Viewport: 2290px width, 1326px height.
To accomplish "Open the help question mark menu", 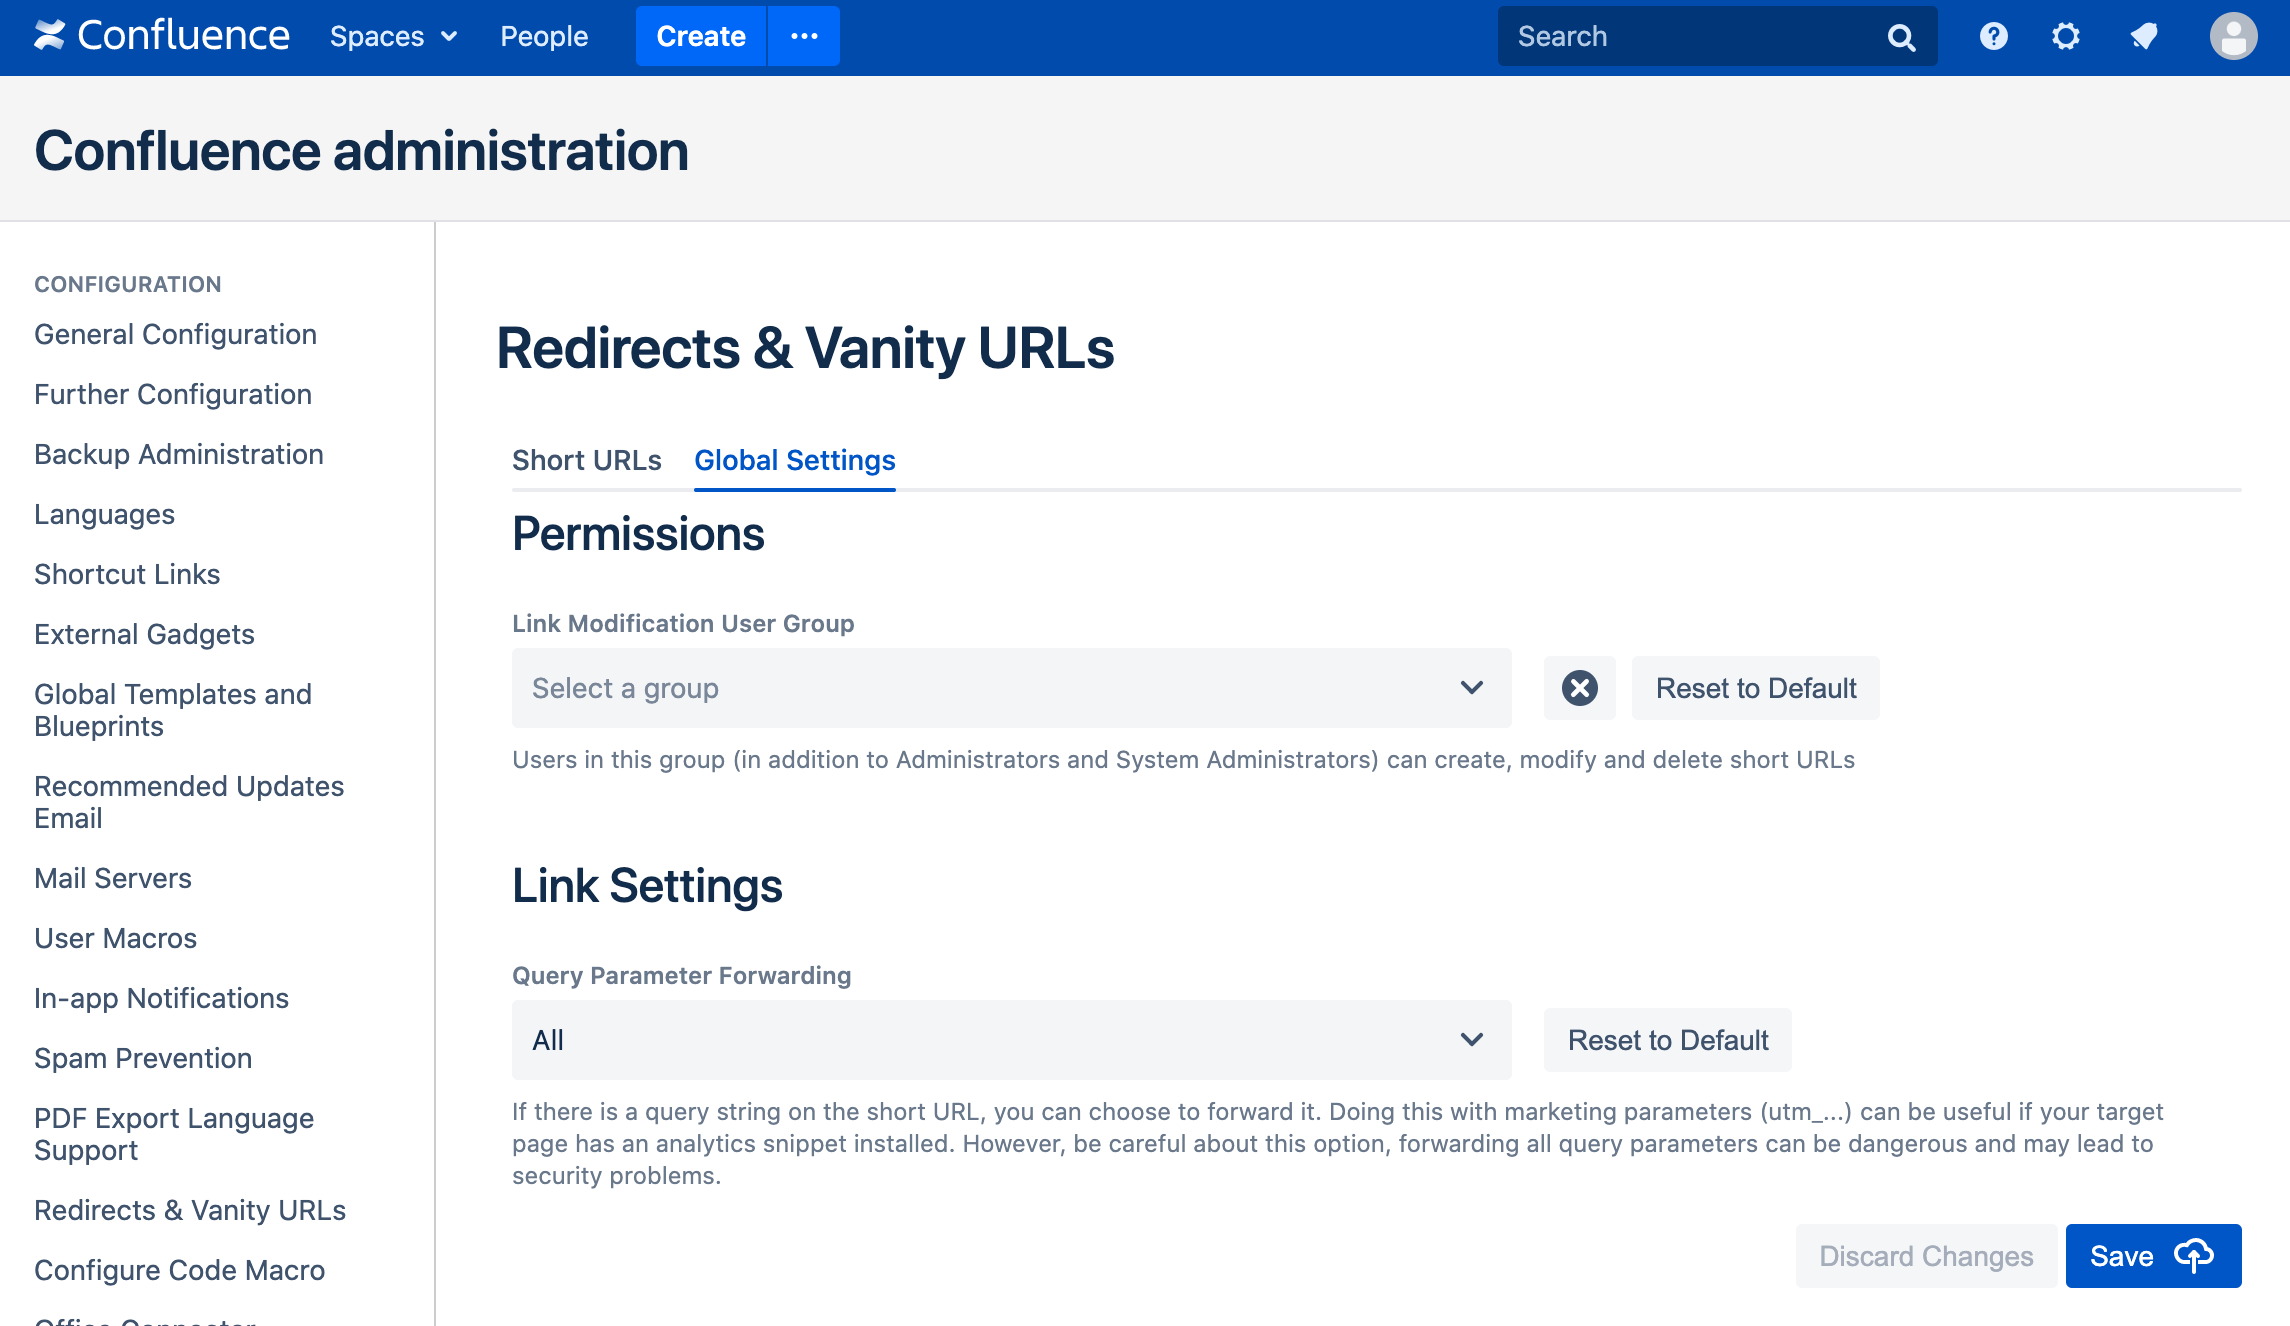I will pyautogui.click(x=1993, y=37).
